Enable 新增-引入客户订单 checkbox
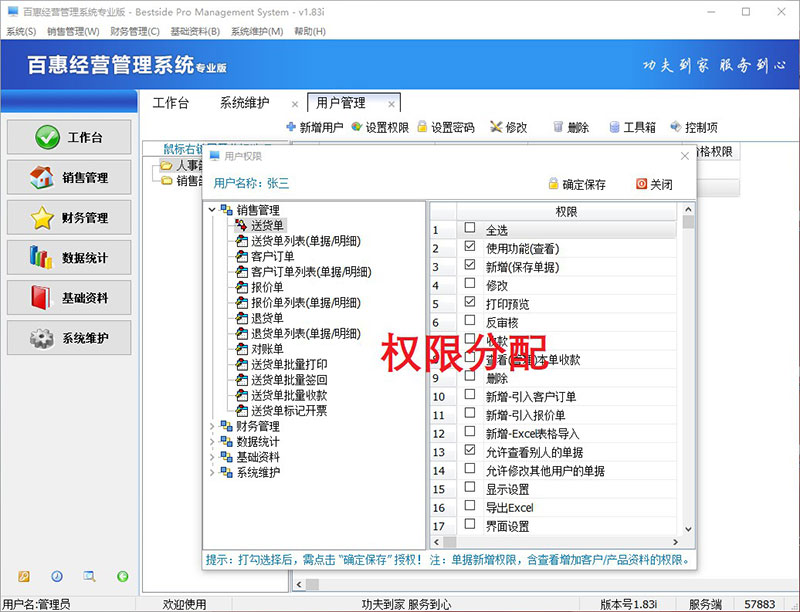 click(x=470, y=394)
